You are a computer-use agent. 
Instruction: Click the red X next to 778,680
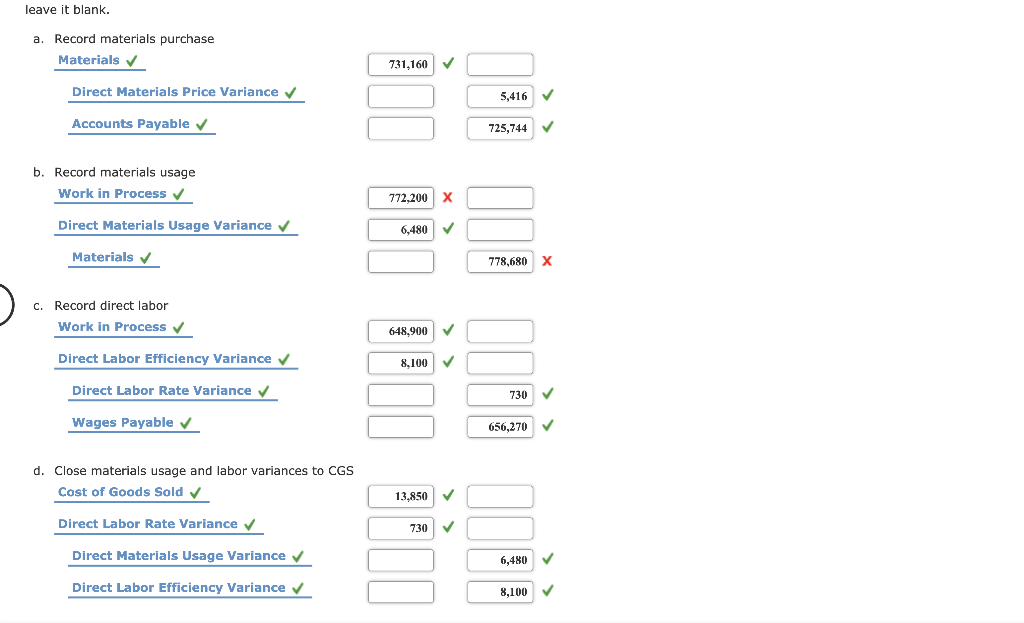click(x=547, y=261)
